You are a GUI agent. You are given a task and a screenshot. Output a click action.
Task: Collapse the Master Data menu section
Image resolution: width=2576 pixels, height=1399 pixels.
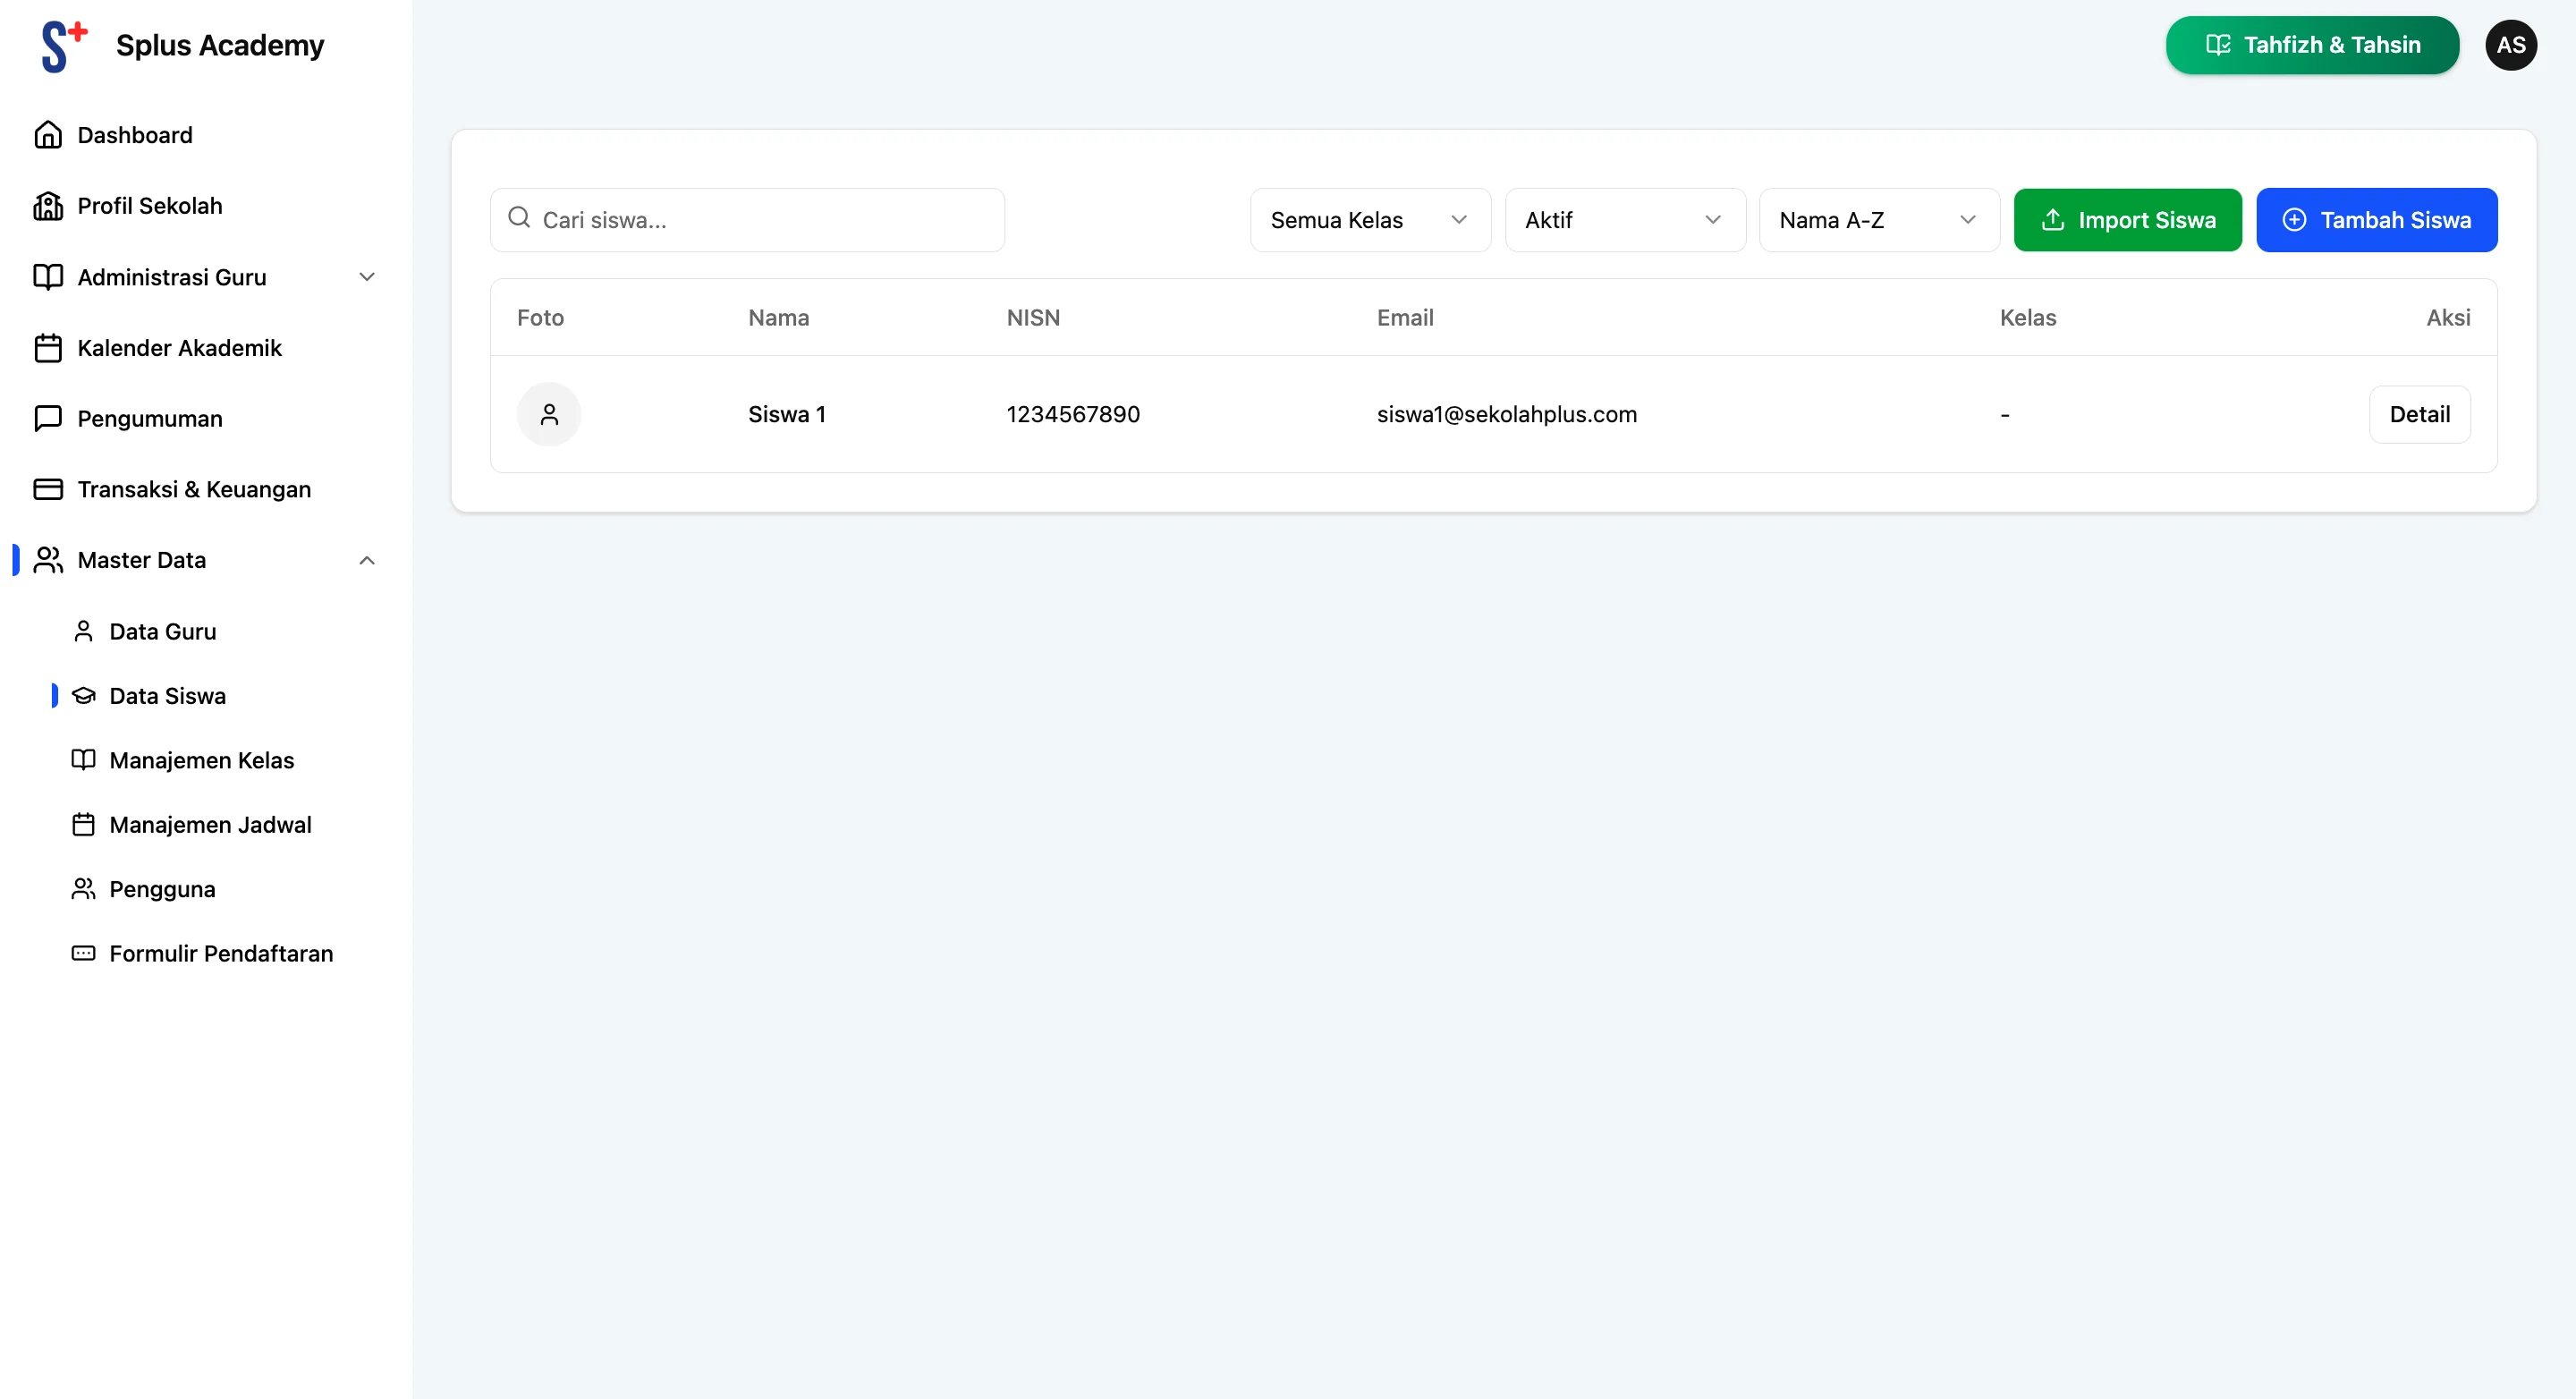click(x=365, y=560)
